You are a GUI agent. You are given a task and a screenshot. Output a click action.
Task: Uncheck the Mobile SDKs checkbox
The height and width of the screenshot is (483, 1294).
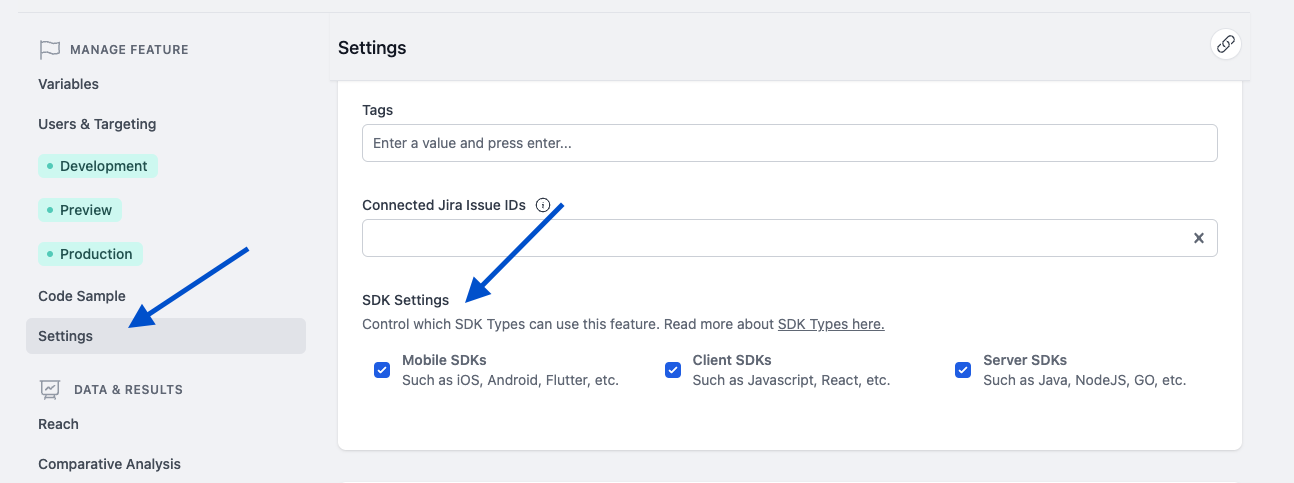pos(382,370)
